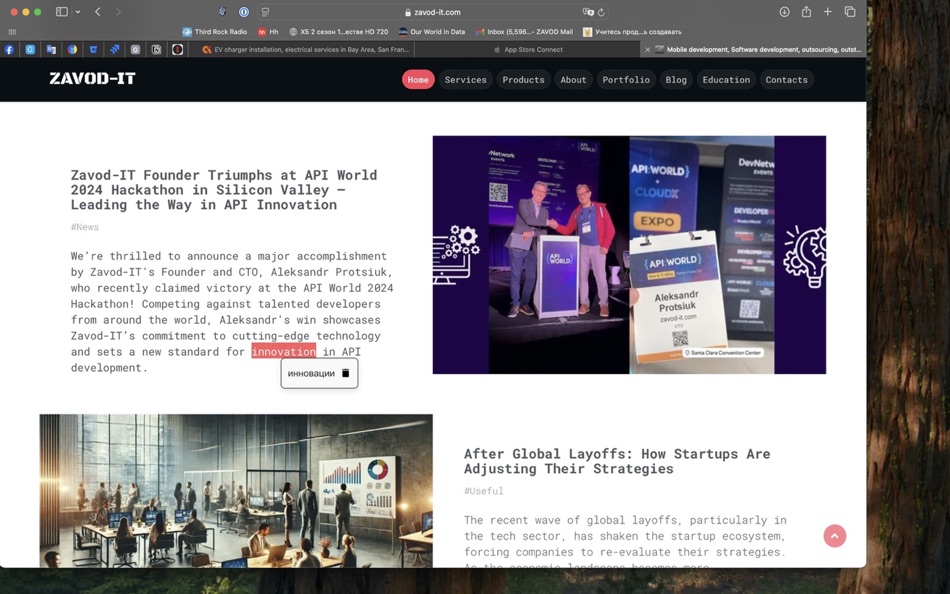Switch to the pinned Bitbucket tab
This screenshot has width=950, height=594.
[93, 50]
